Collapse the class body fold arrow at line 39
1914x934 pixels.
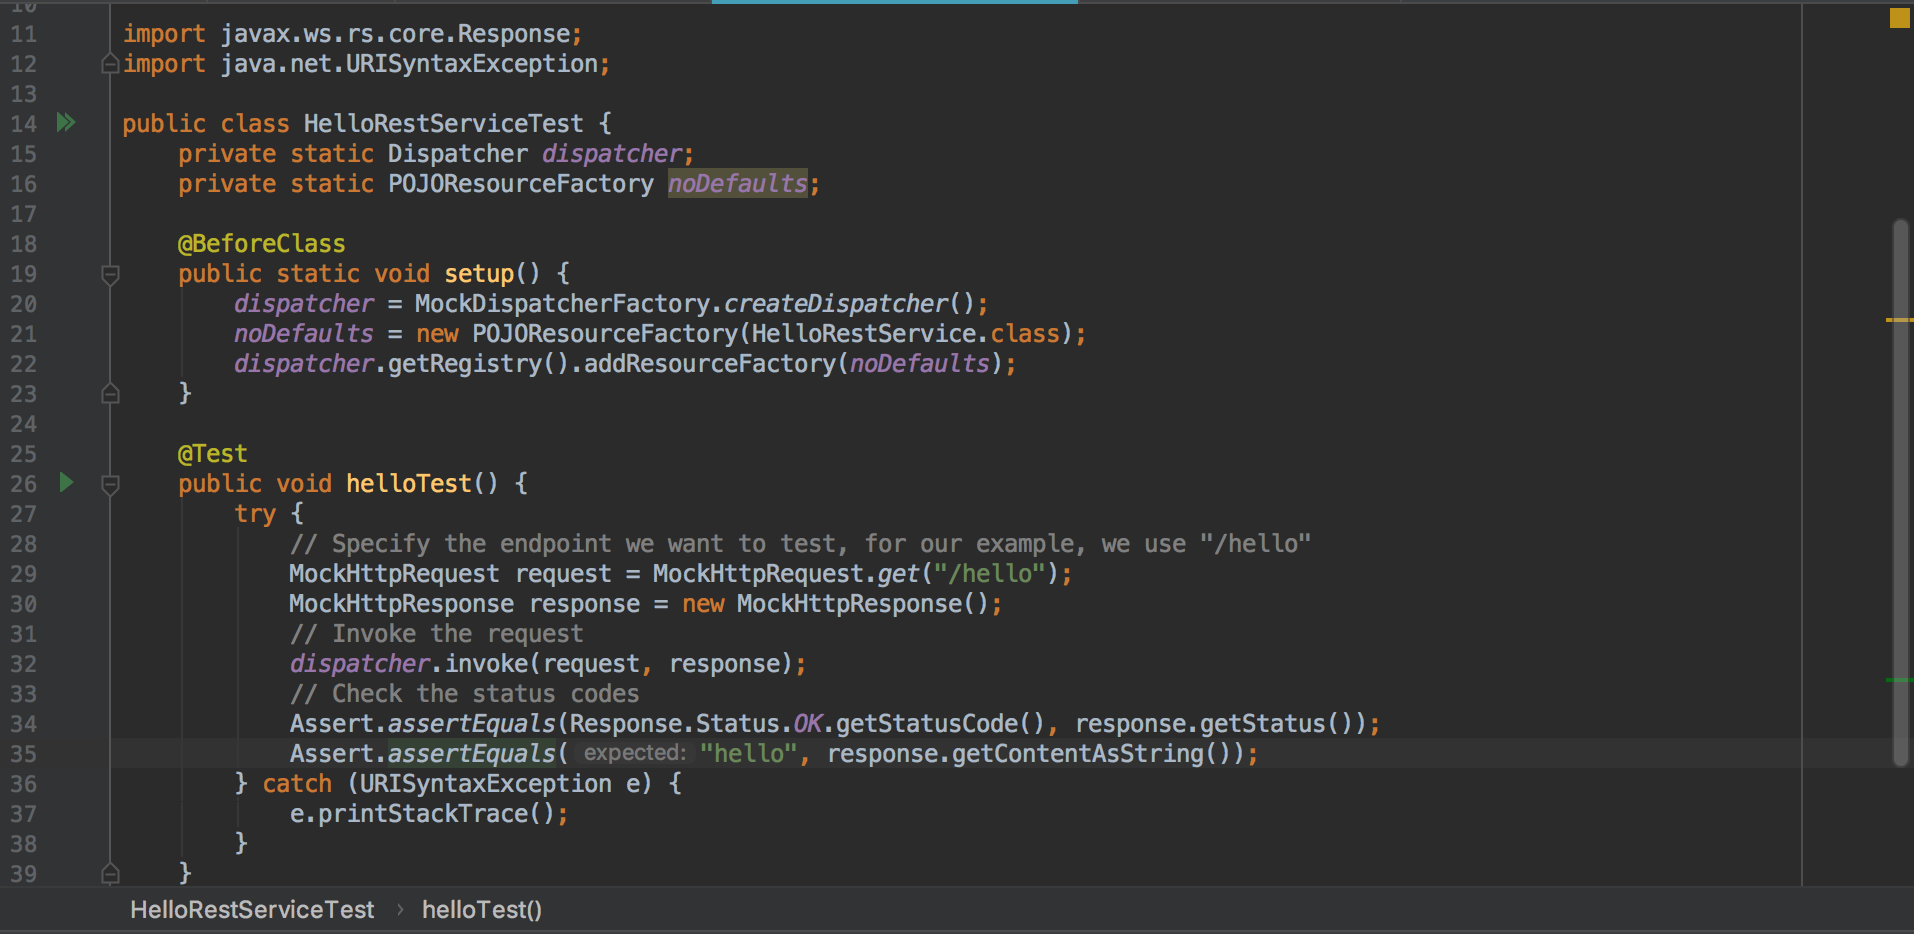pyautogui.click(x=110, y=873)
